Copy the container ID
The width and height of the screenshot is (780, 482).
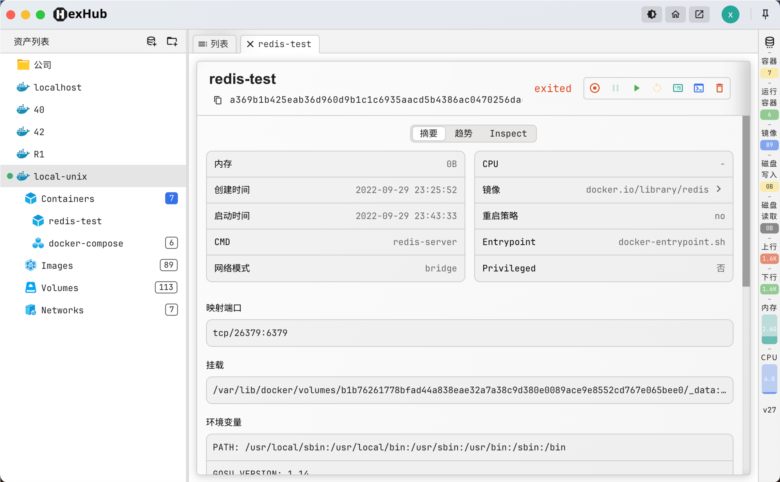coord(217,100)
